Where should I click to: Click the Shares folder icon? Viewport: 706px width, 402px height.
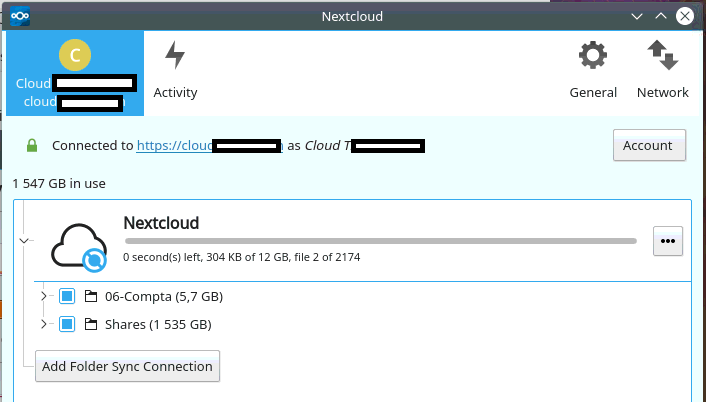[x=91, y=324]
